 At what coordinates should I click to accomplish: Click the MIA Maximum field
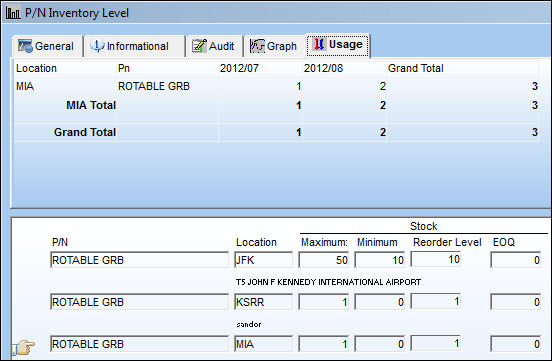pyautogui.click(x=324, y=344)
